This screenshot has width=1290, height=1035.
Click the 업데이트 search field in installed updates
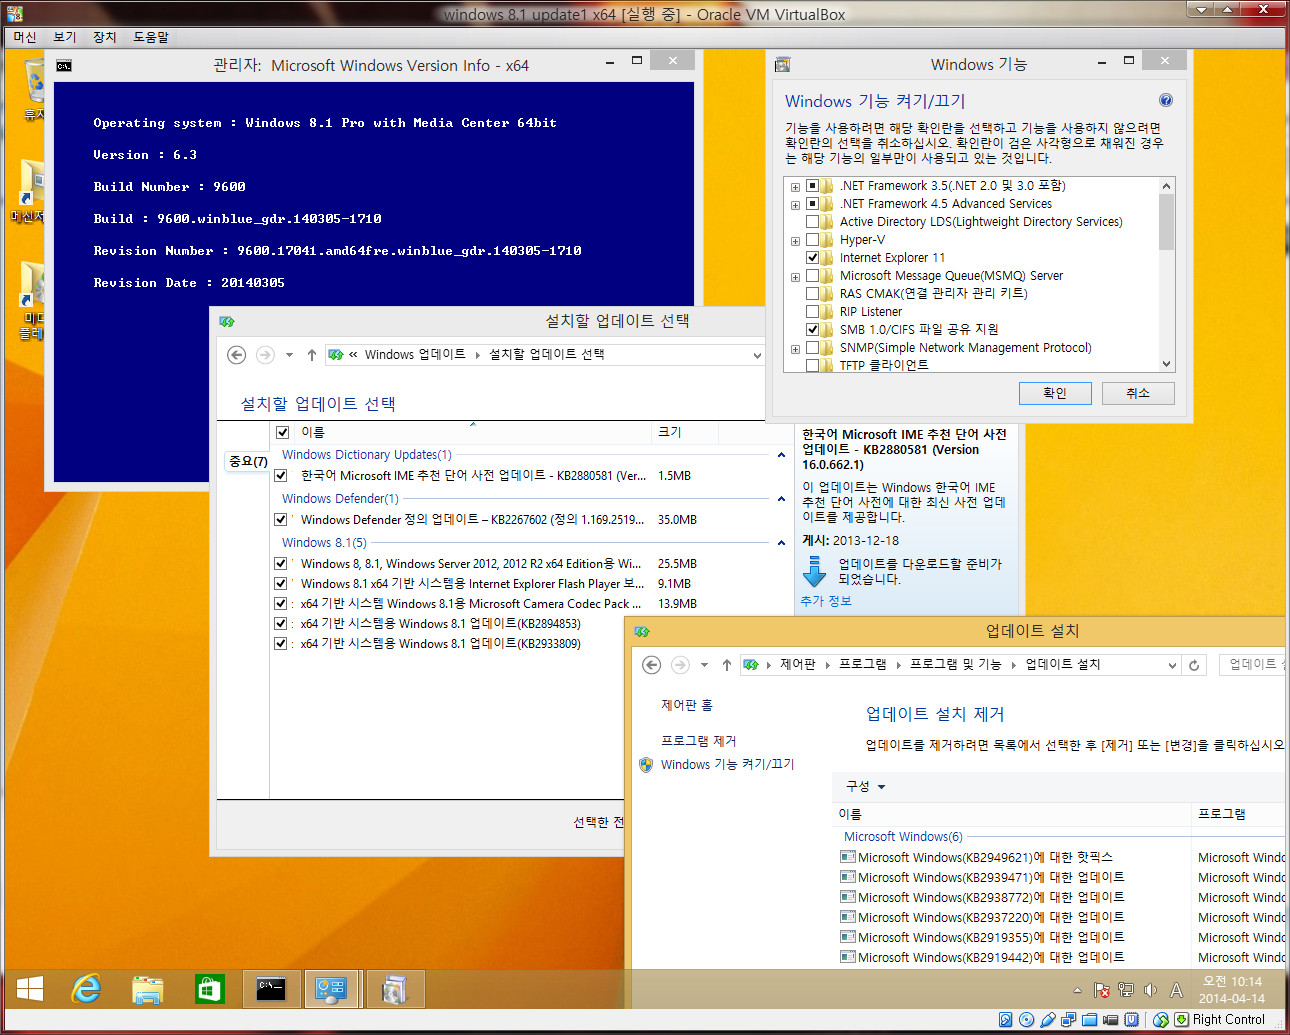point(1252,664)
